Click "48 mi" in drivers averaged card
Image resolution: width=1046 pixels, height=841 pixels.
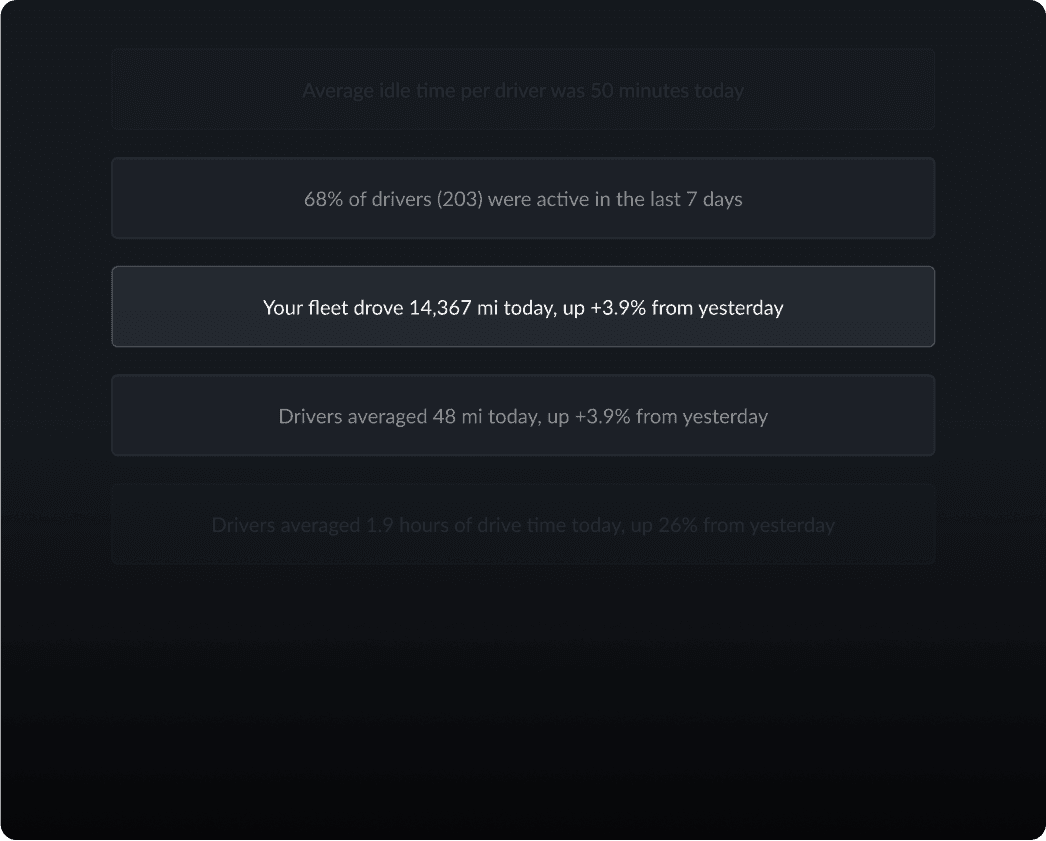[457, 416]
